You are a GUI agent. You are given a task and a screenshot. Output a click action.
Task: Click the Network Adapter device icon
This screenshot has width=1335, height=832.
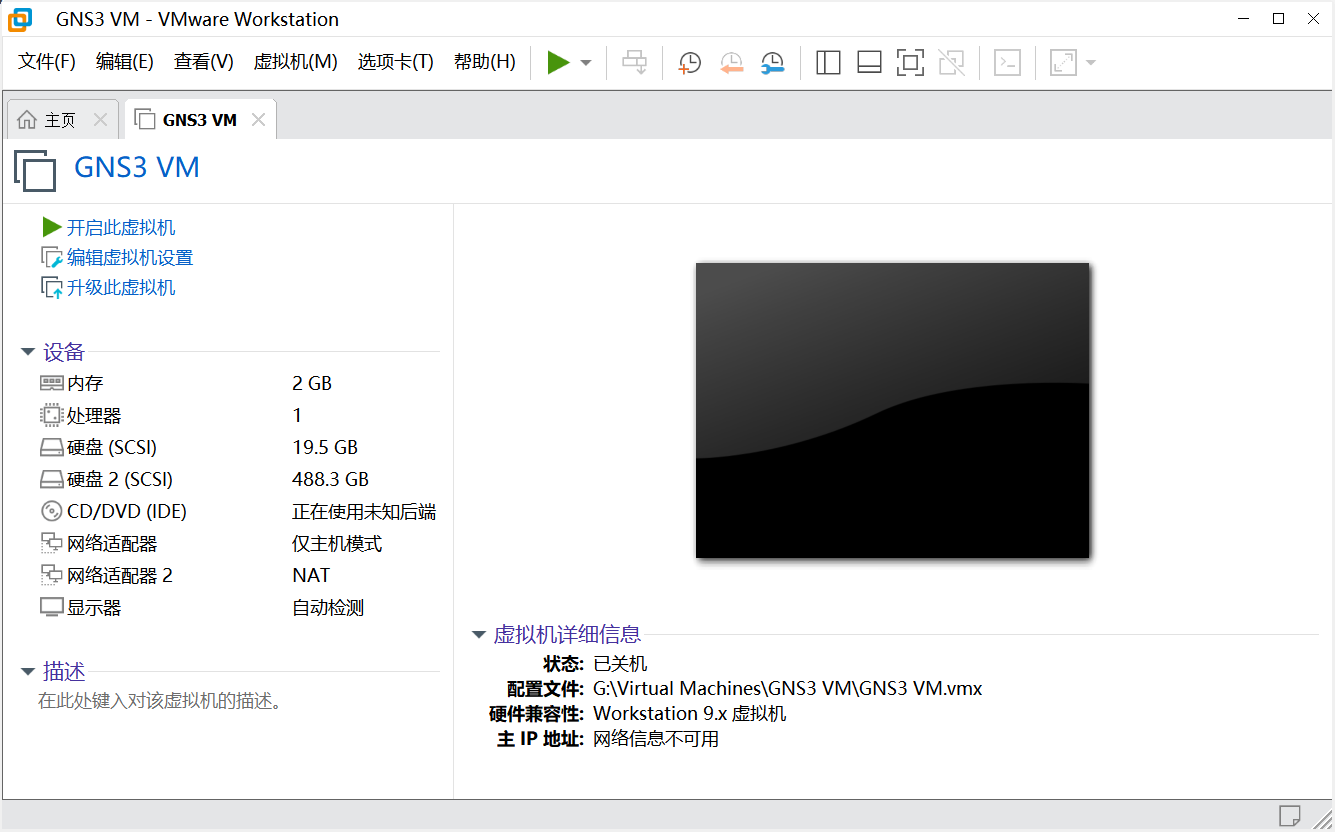(x=51, y=543)
